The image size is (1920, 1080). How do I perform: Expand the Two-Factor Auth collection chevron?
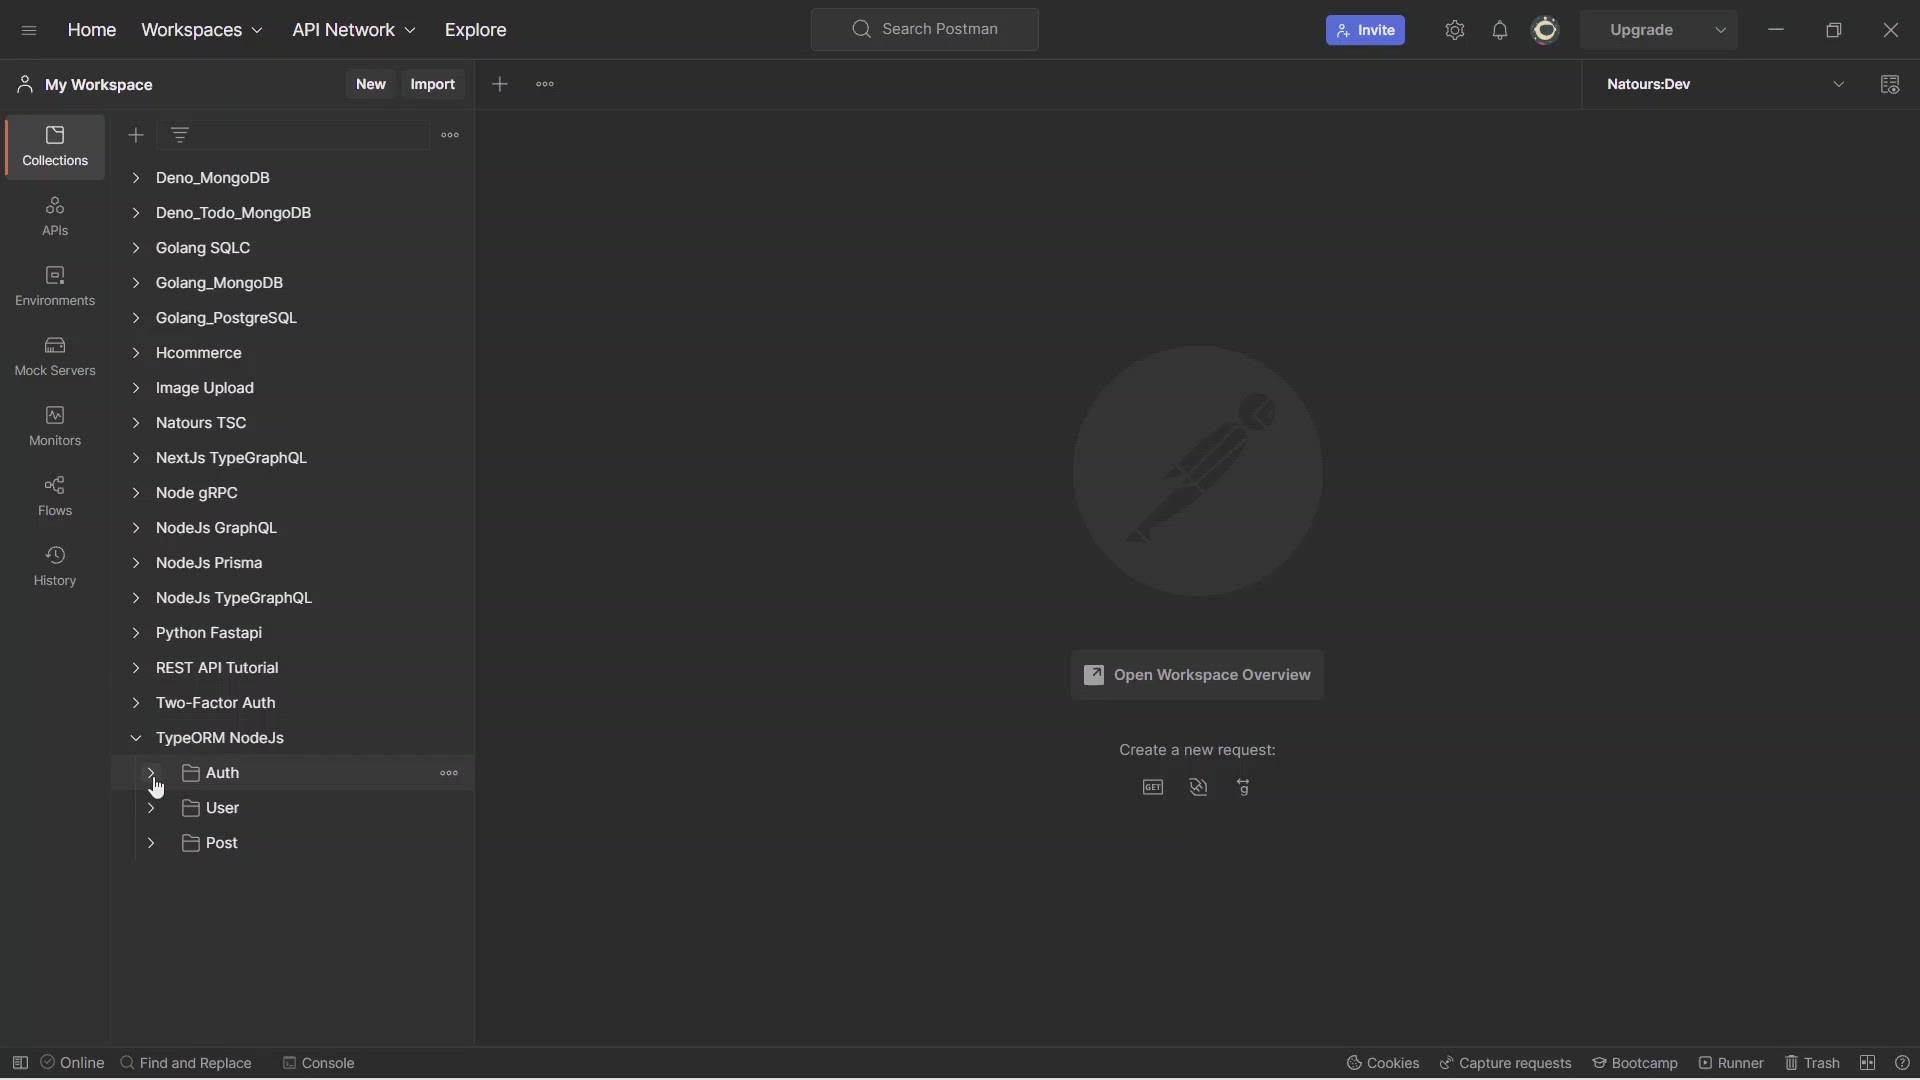136,703
